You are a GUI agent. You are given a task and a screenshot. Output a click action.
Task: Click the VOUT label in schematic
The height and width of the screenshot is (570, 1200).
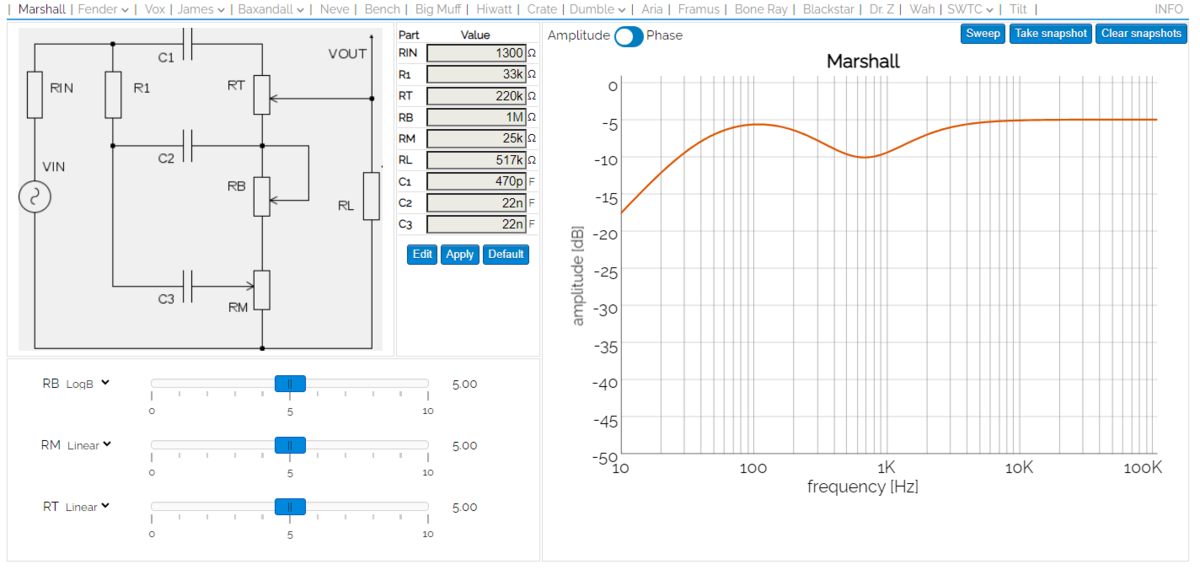(347, 54)
